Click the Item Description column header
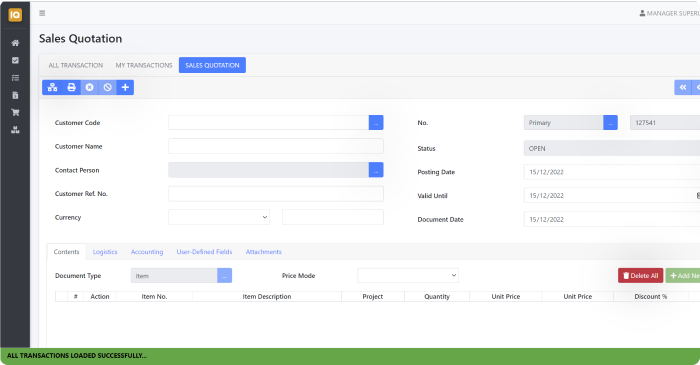This screenshot has width=700, height=365. coord(267,297)
